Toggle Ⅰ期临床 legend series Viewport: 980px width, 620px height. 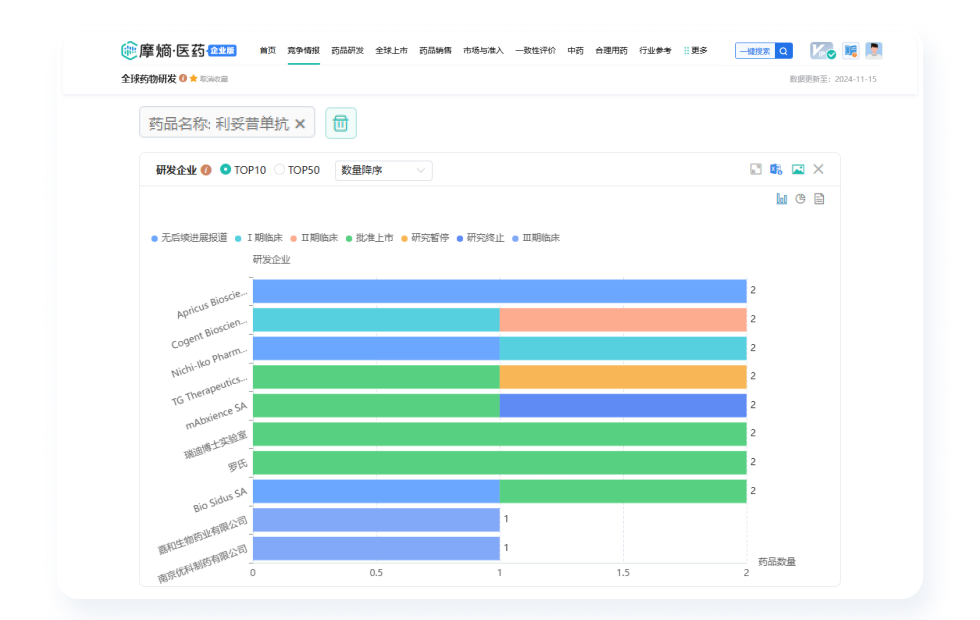coord(259,238)
